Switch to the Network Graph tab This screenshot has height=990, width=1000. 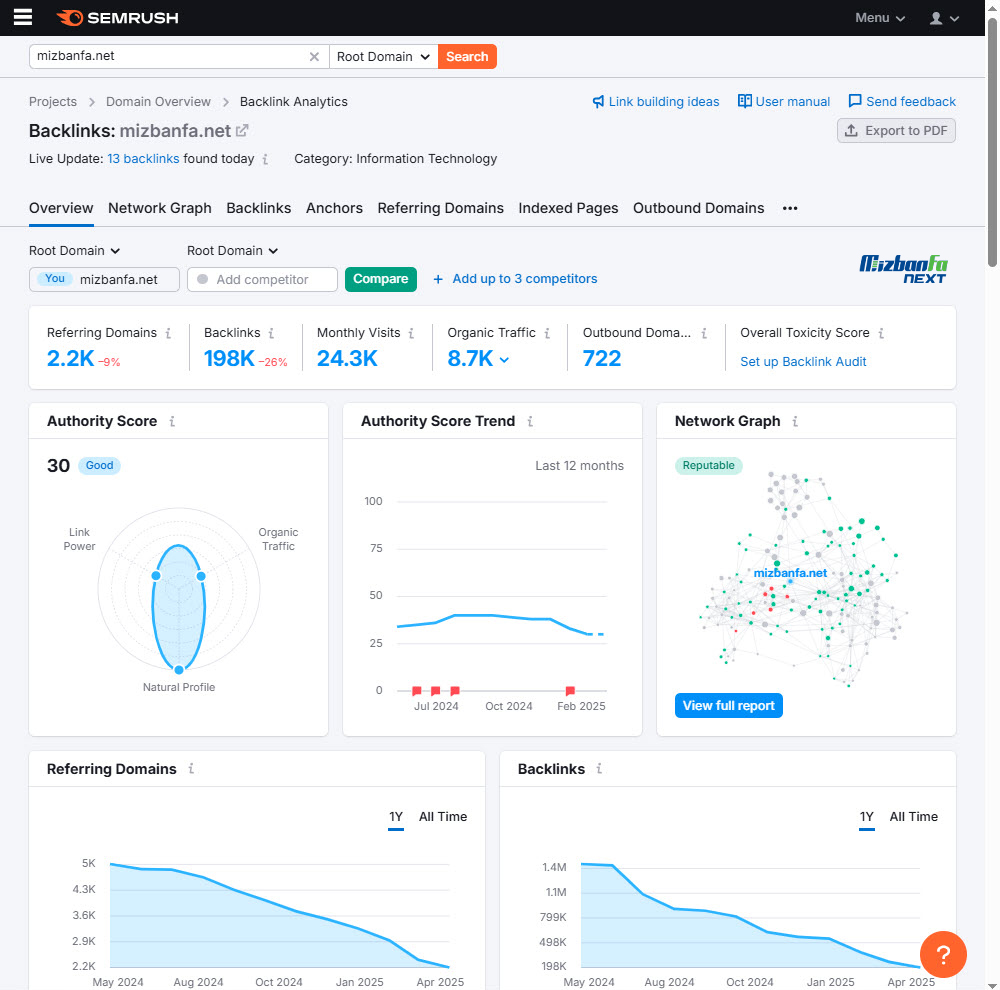pyautogui.click(x=159, y=209)
